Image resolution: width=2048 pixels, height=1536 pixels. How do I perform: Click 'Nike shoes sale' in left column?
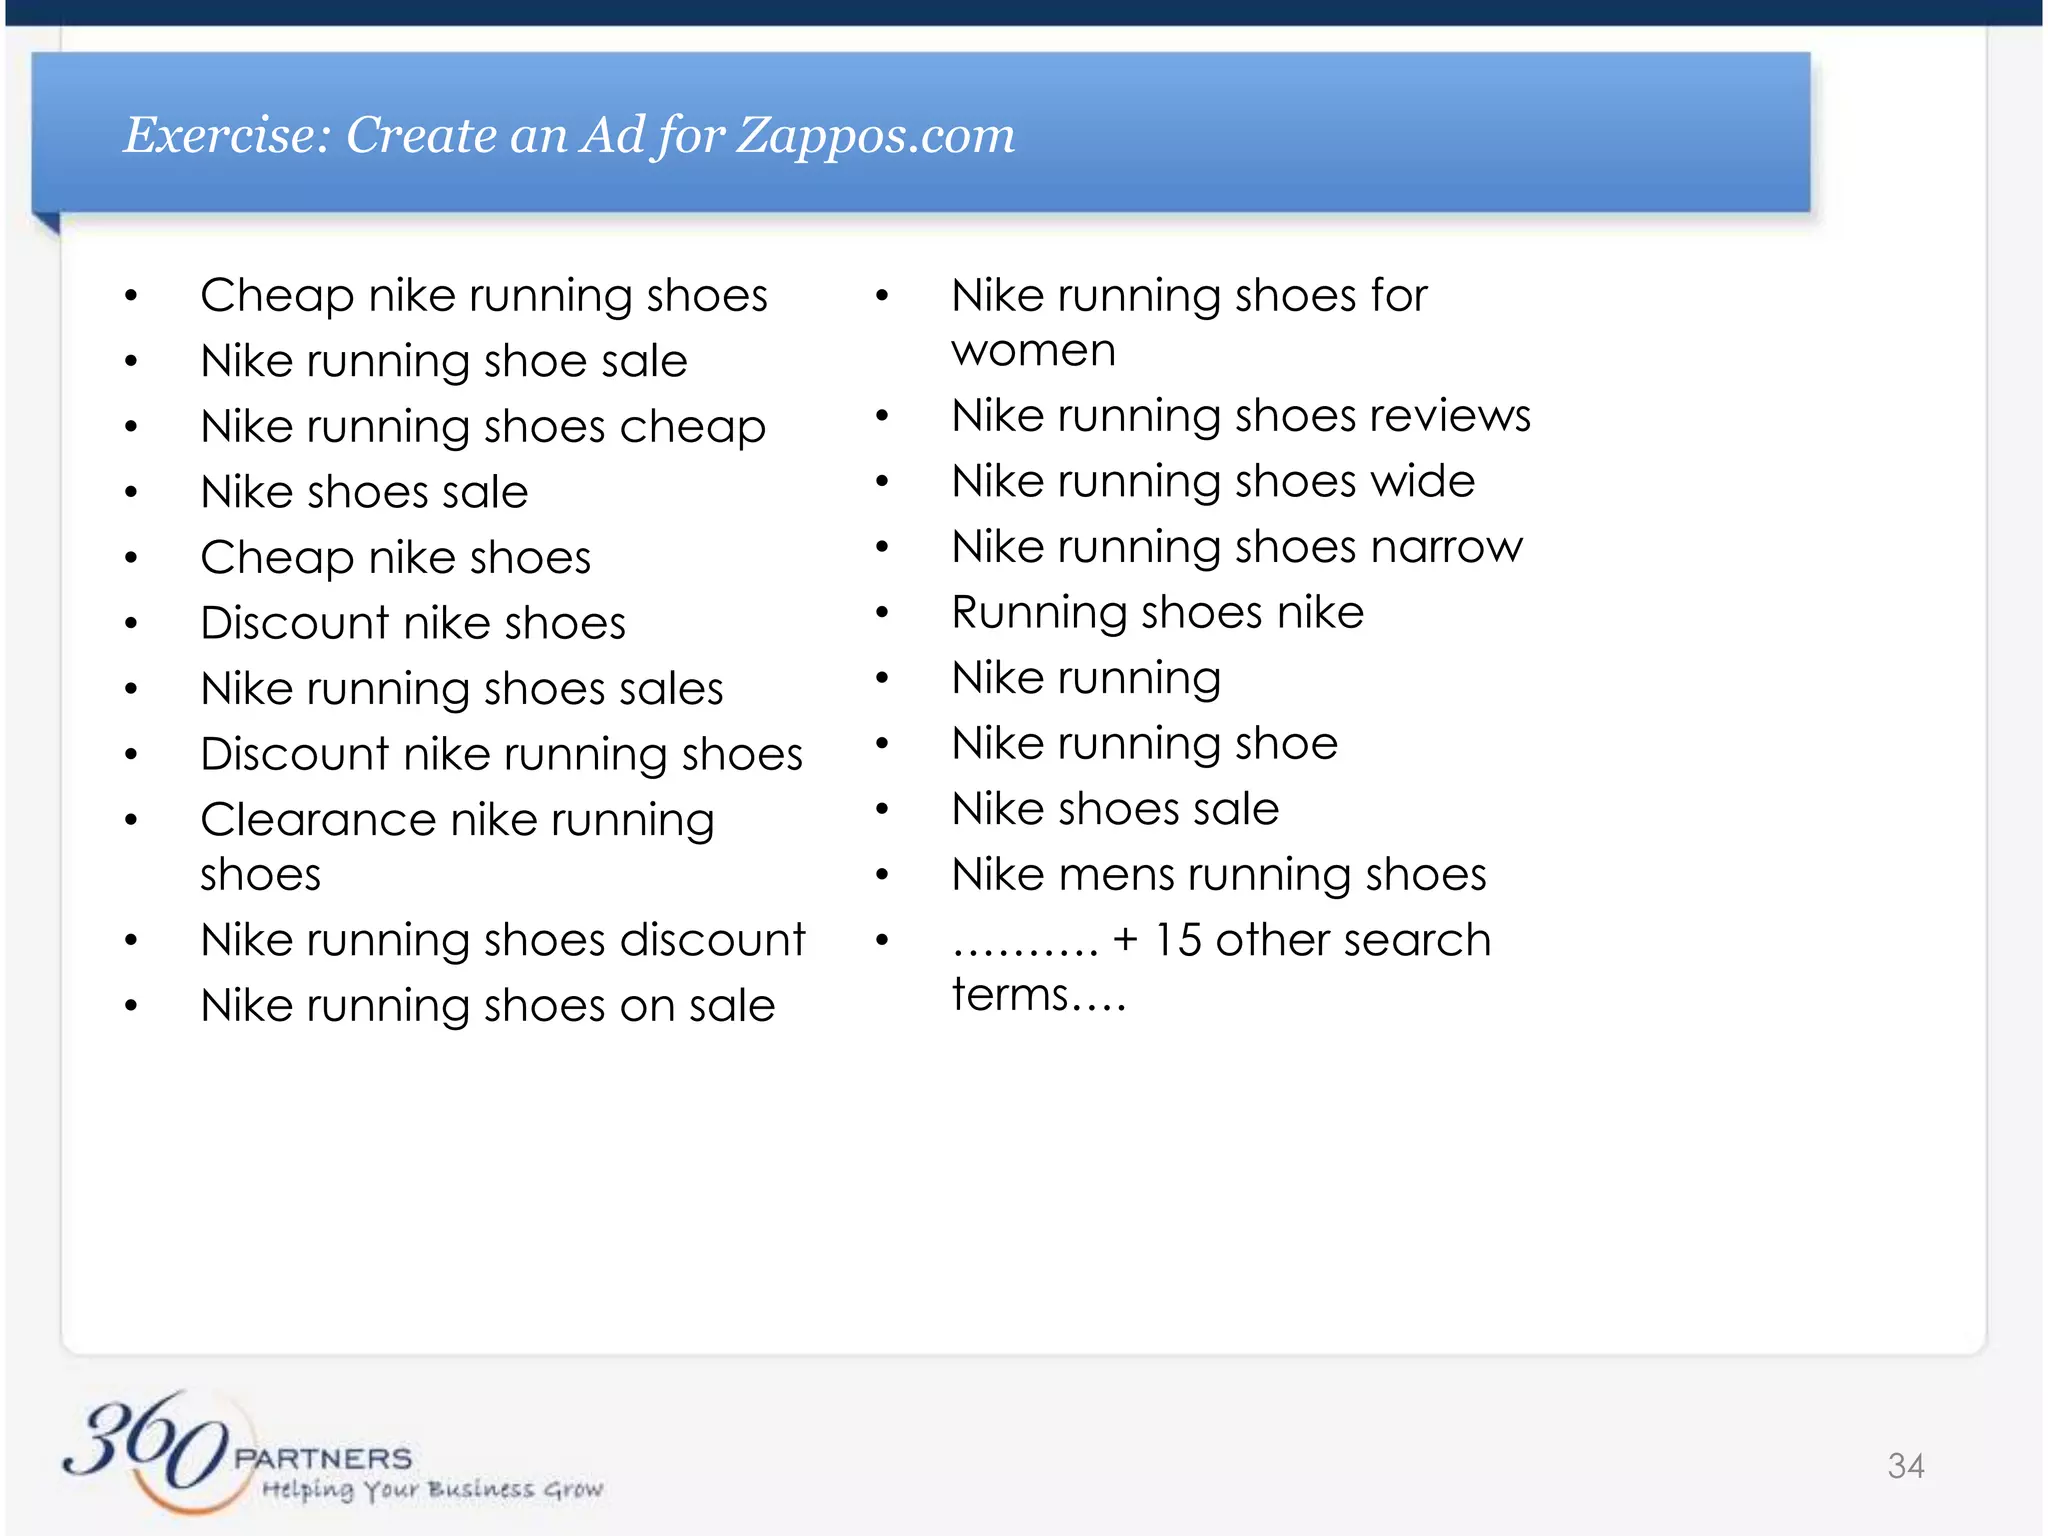tap(364, 492)
